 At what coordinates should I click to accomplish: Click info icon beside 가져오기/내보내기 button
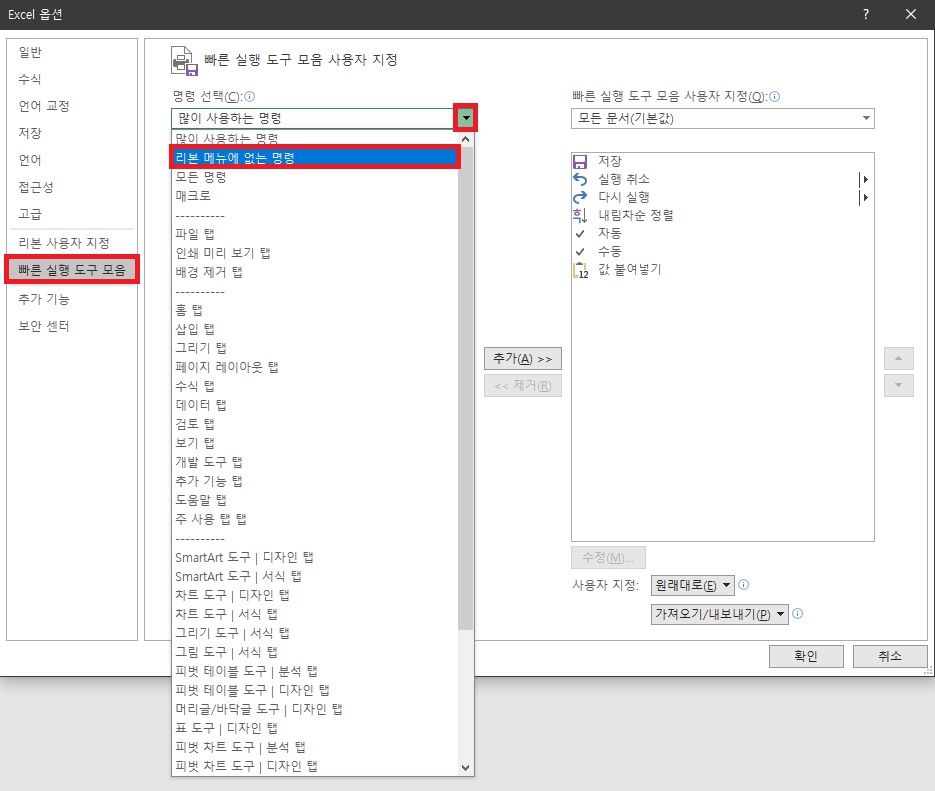coord(798,613)
